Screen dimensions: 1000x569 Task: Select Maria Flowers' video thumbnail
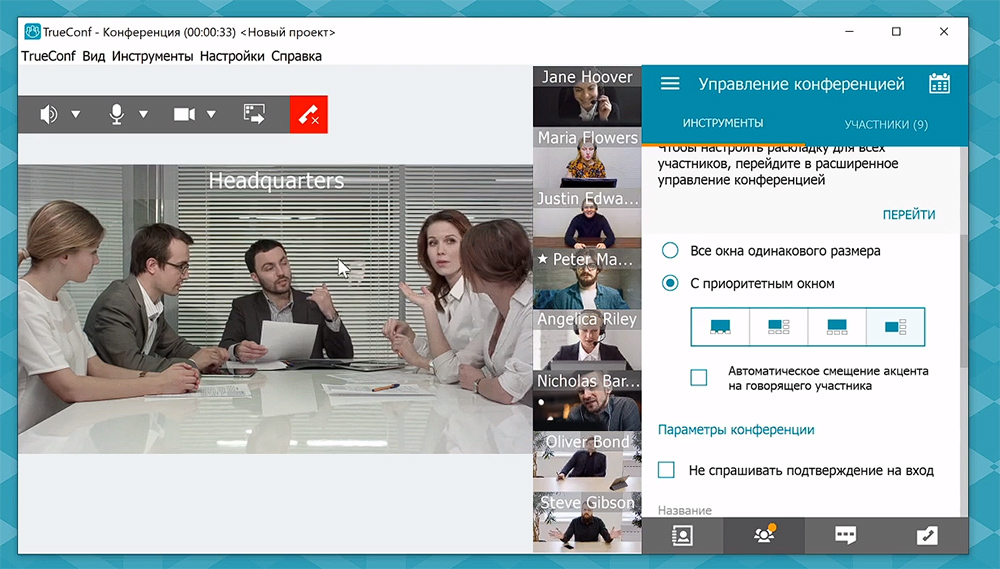coord(587,157)
